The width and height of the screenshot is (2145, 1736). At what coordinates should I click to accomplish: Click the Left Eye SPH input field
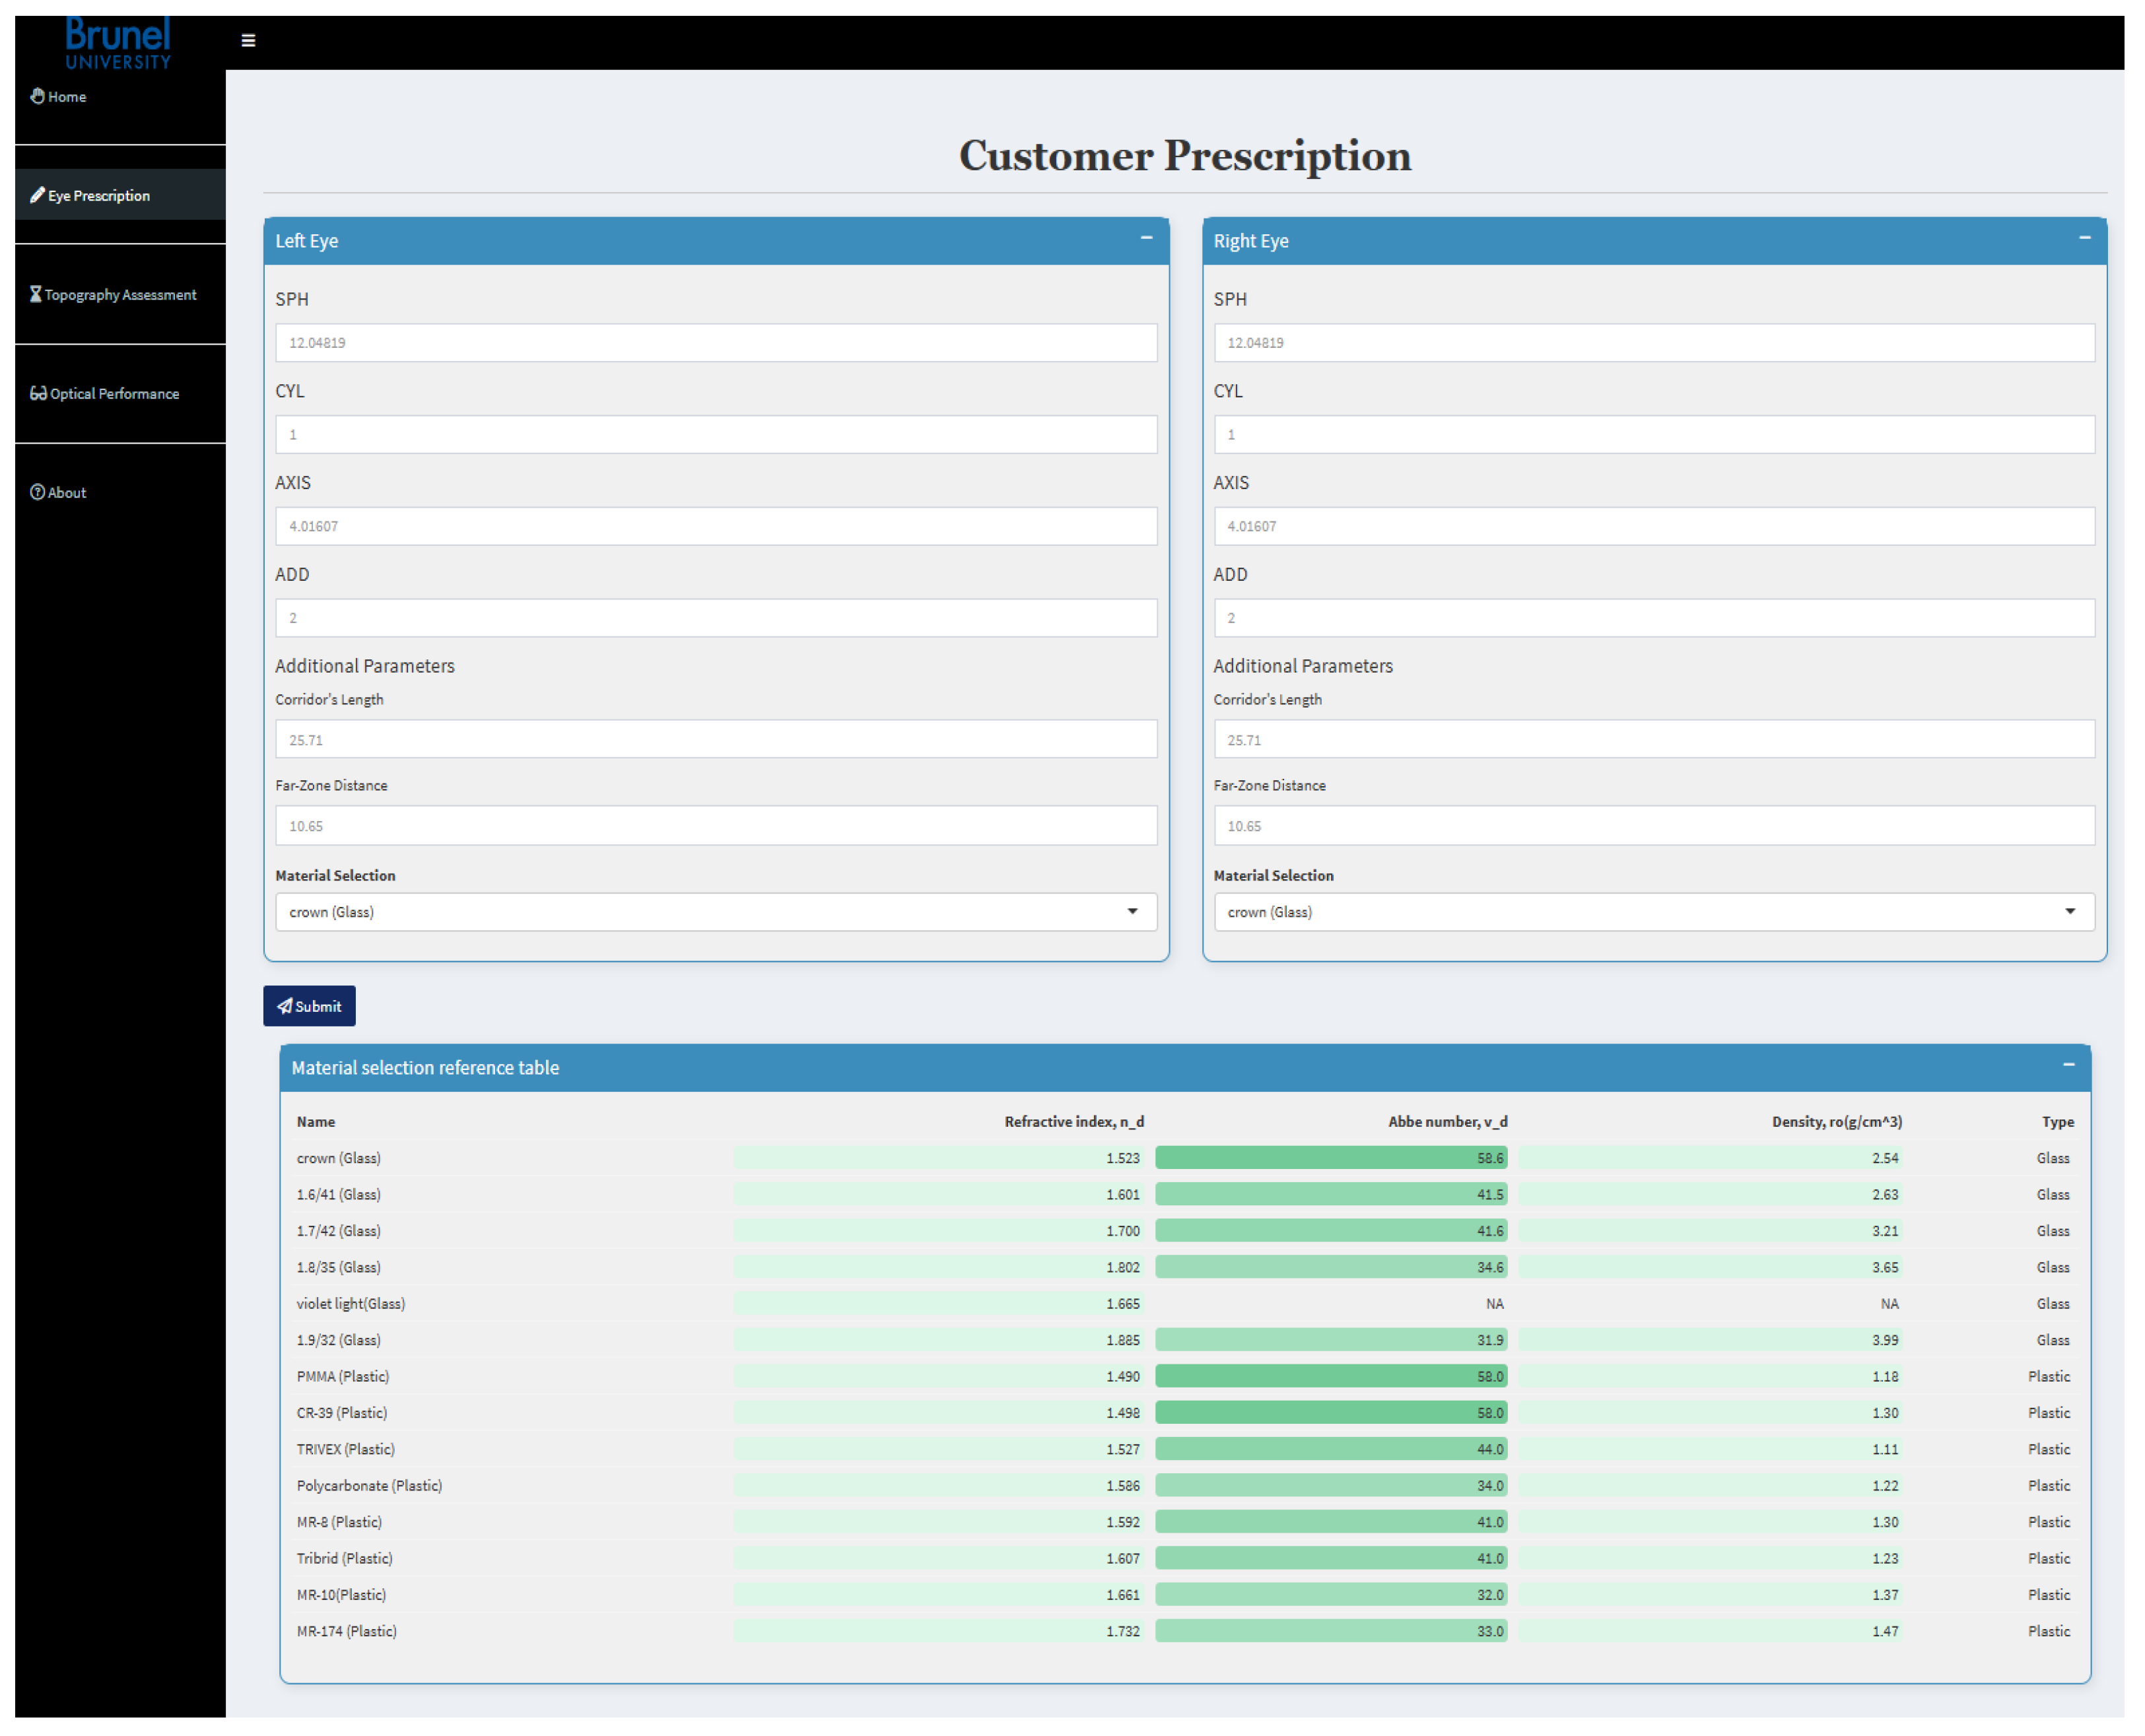pyautogui.click(x=715, y=343)
